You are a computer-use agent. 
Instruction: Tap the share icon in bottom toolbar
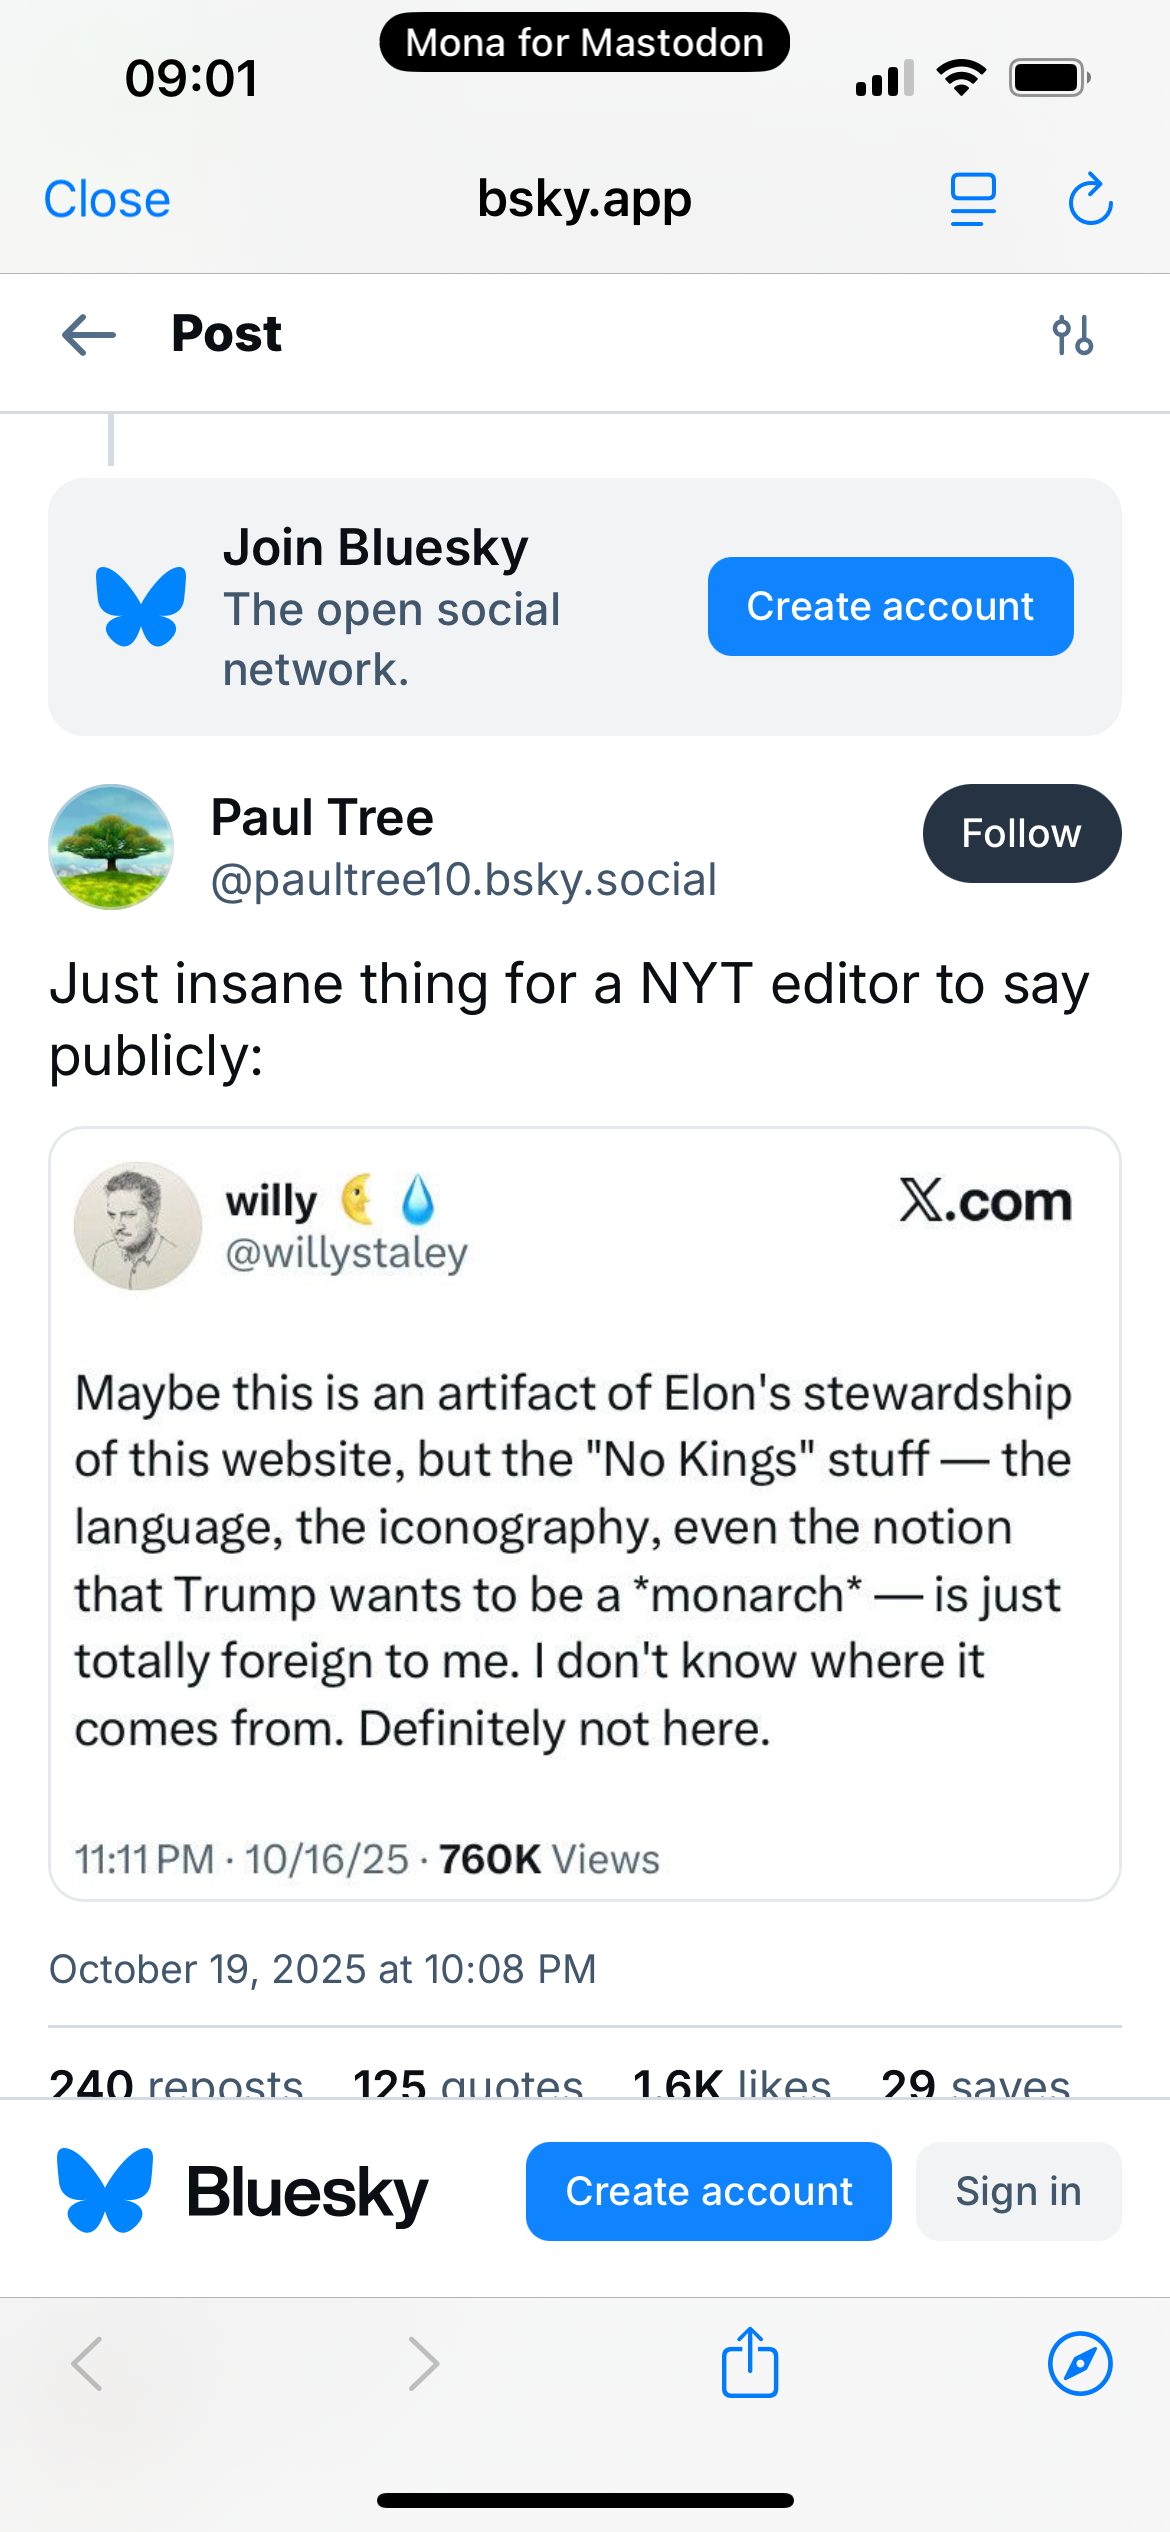(x=750, y=2363)
